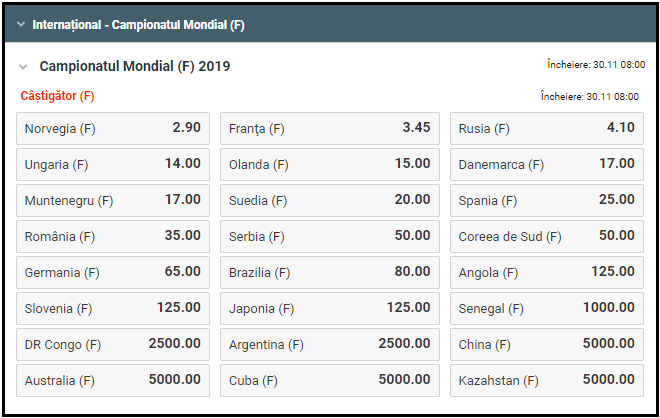Choose România (F) at 35.00
The width and height of the screenshot is (660, 418).
coord(113,236)
